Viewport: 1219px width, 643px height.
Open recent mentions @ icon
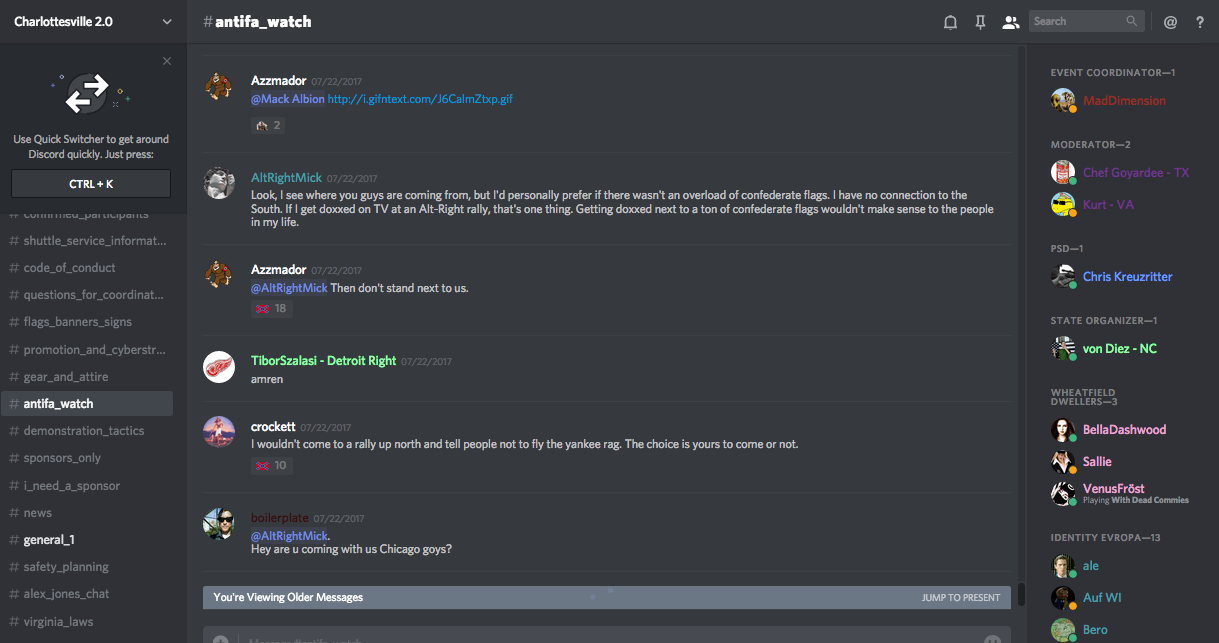(1170, 22)
